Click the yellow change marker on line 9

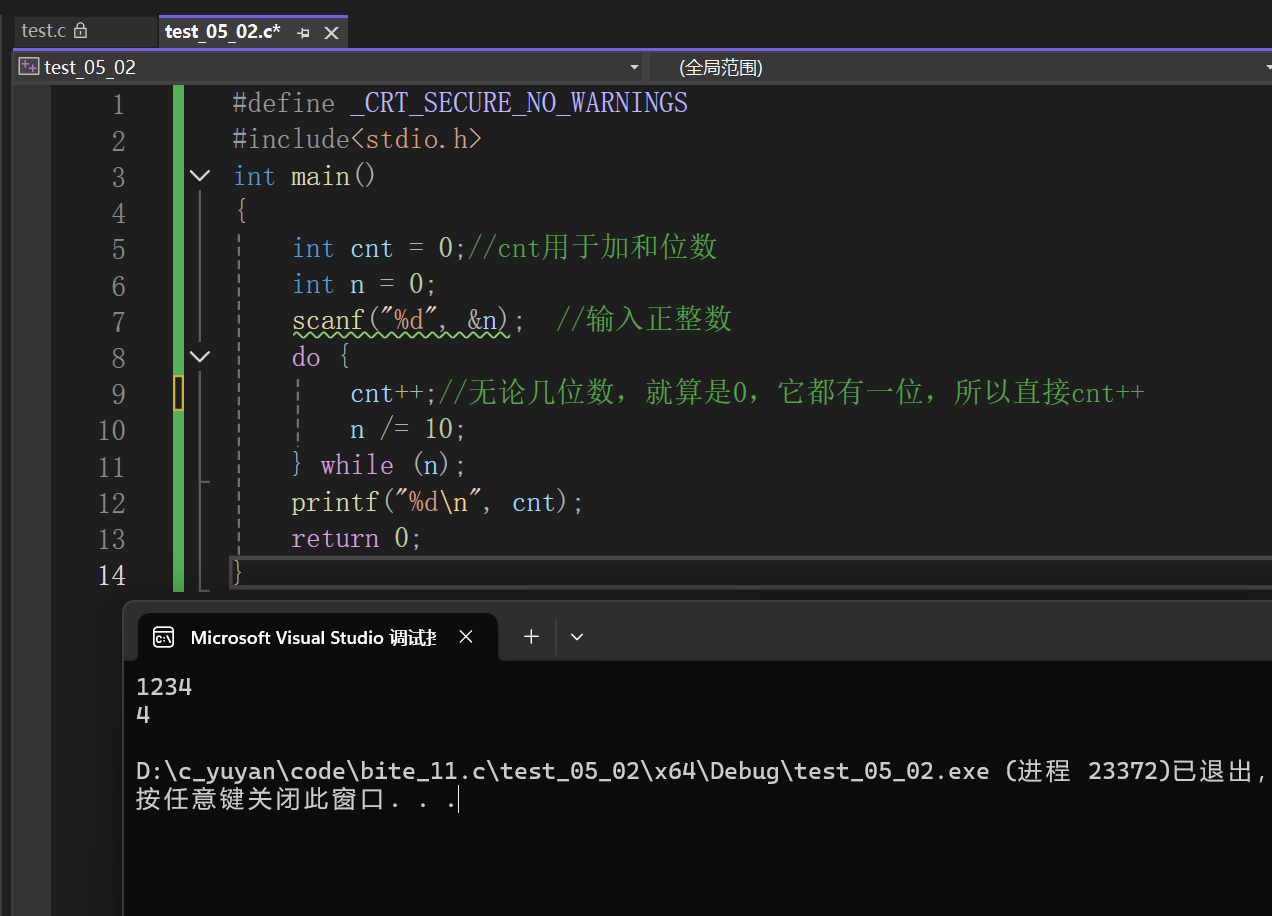click(x=179, y=394)
